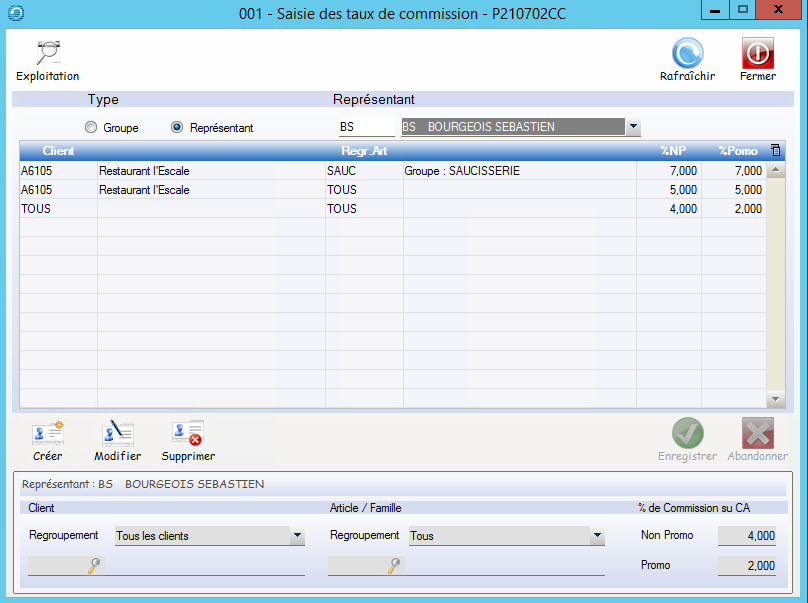
Task: Click the table scrollbar down arrow
Action: point(775,399)
